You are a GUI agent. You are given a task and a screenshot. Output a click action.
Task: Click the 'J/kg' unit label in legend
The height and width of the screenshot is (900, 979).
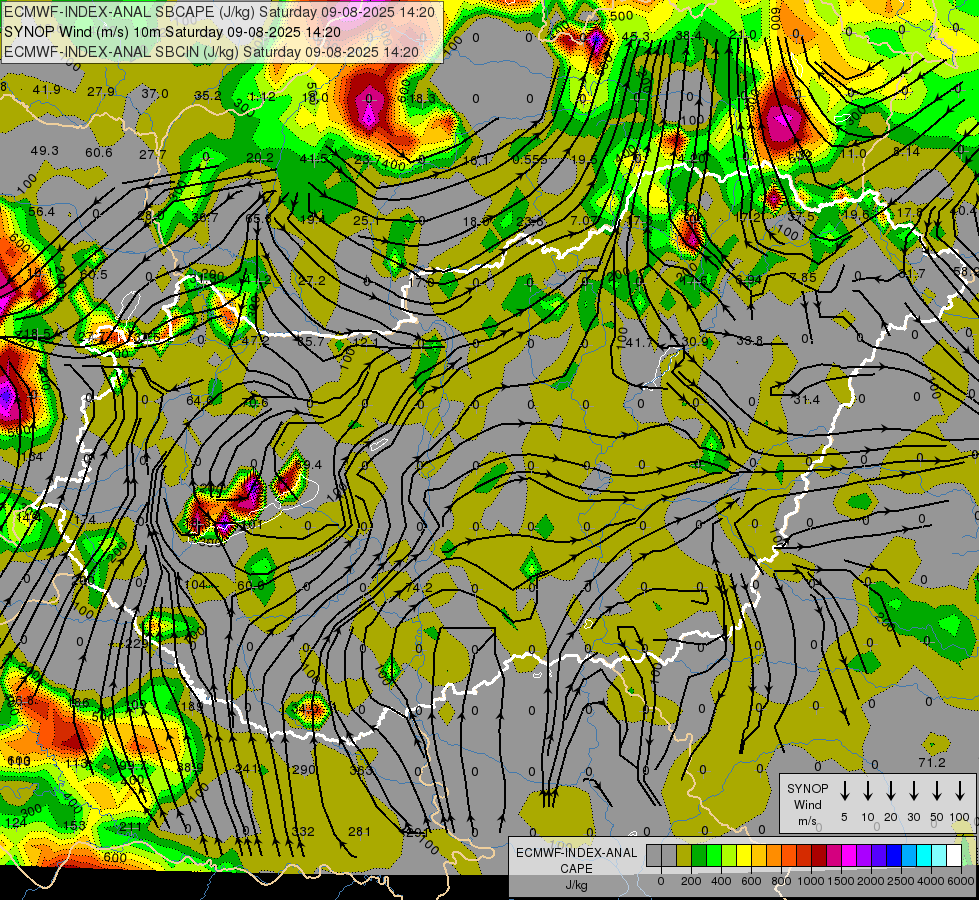pyautogui.click(x=576, y=885)
